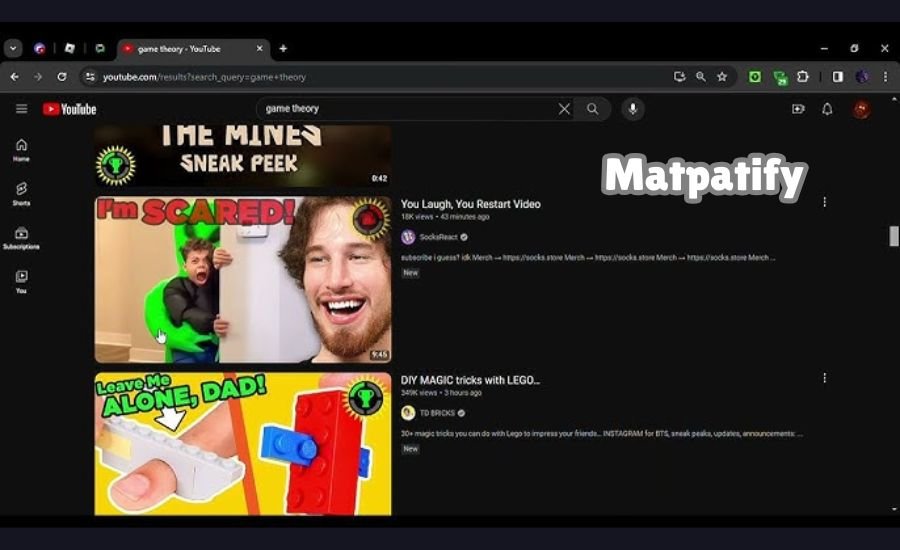Close the game theory YouTube tab
The image size is (900, 550).
coord(259,49)
